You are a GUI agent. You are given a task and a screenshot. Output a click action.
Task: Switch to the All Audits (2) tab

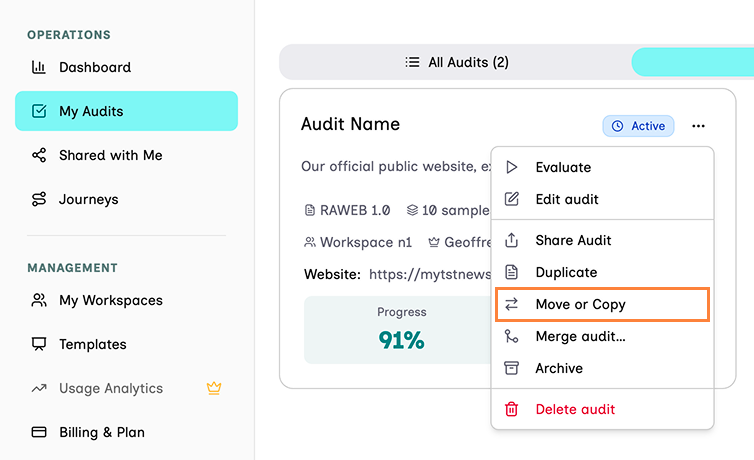(456, 62)
